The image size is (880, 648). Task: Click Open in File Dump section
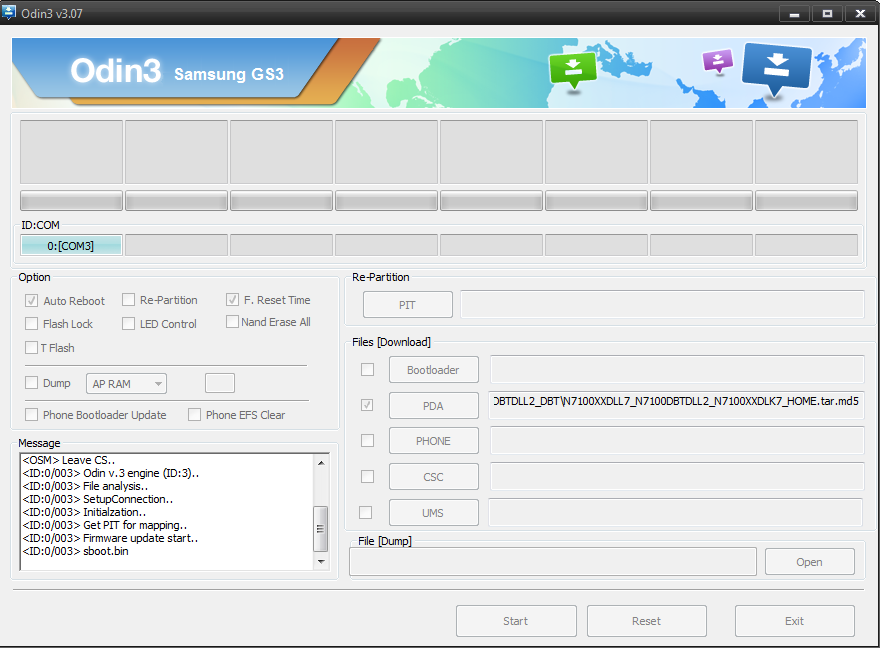tap(809, 562)
